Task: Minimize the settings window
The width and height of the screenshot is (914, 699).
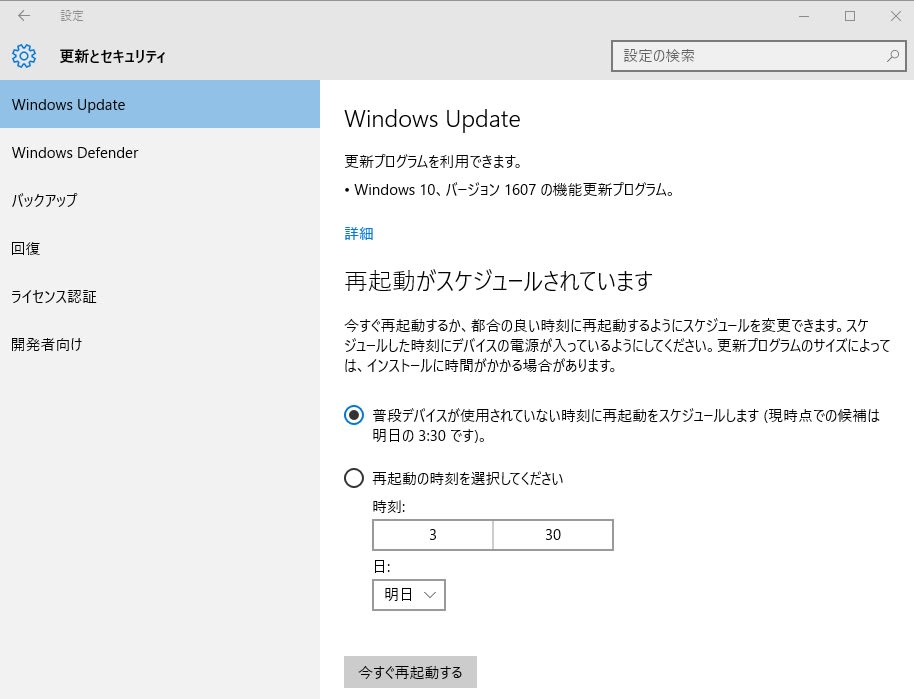Action: tap(804, 16)
